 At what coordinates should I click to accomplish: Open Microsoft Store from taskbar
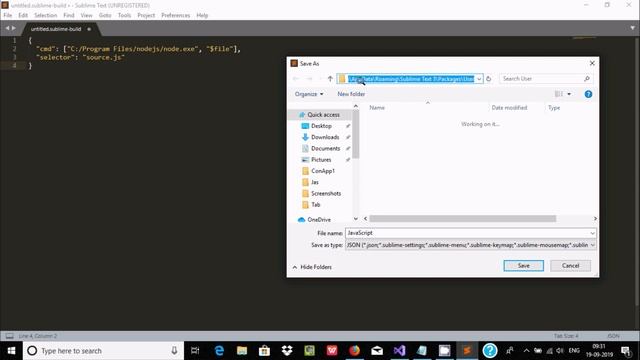pos(264,351)
